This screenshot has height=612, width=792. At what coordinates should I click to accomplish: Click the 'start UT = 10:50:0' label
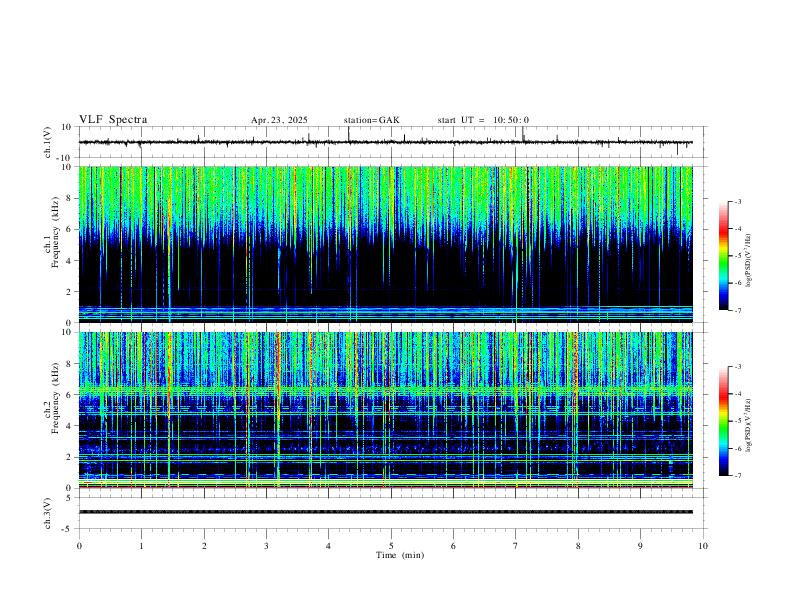(x=483, y=120)
